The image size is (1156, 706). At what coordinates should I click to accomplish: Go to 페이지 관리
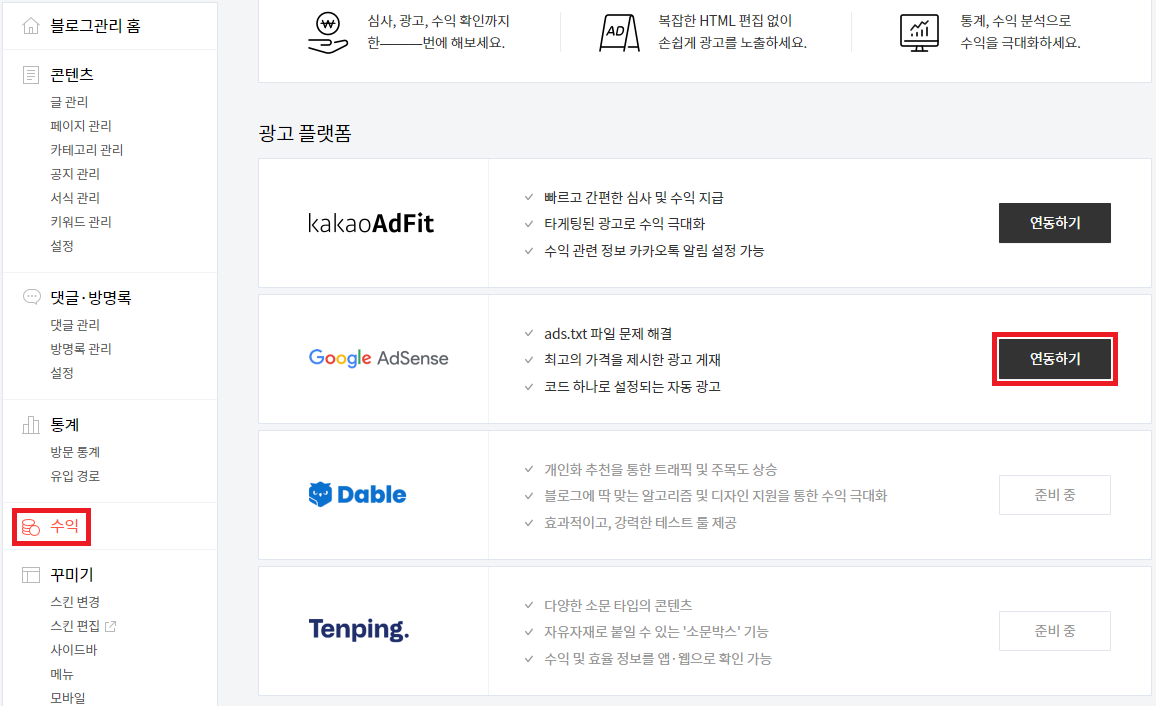[x=81, y=125]
